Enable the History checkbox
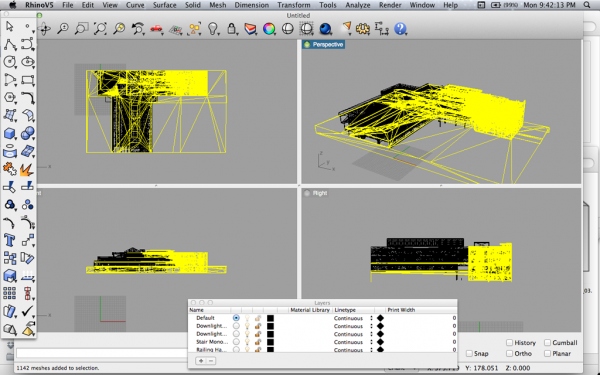Image resolution: width=600 pixels, height=375 pixels. [x=509, y=342]
